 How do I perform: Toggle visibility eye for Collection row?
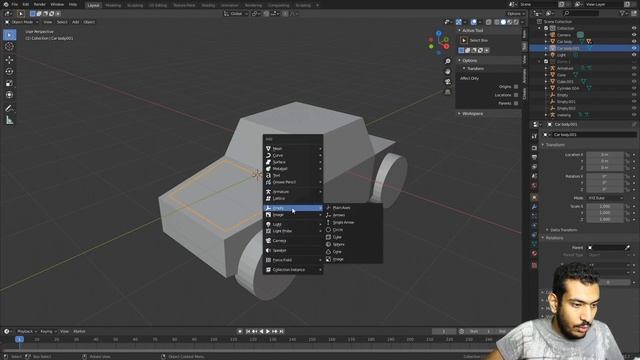coord(634,28)
